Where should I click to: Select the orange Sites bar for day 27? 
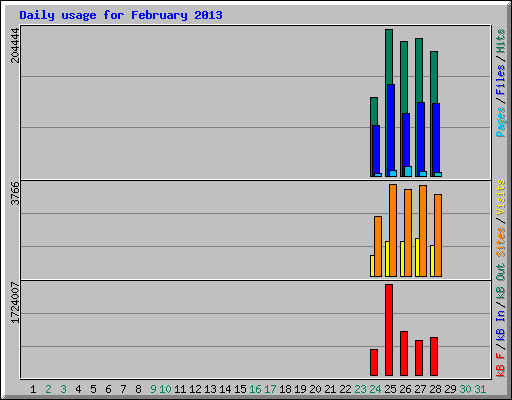tap(423, 231)
